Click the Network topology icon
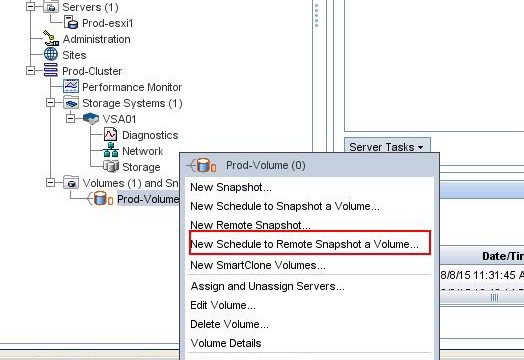The image size is (524, 360). [x=111, y=150]
